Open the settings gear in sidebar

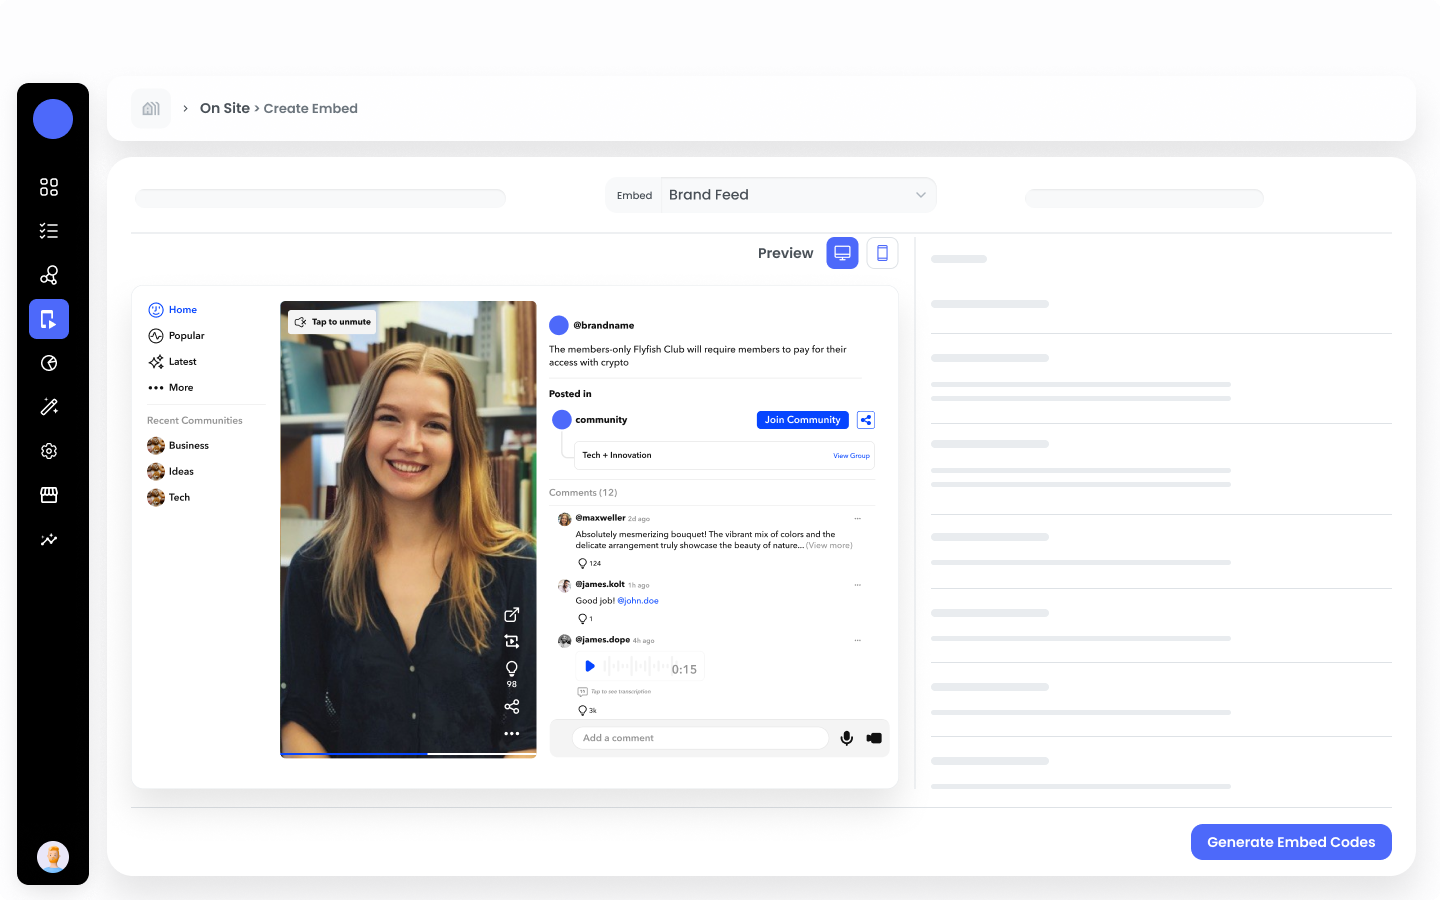click(49, 451)
